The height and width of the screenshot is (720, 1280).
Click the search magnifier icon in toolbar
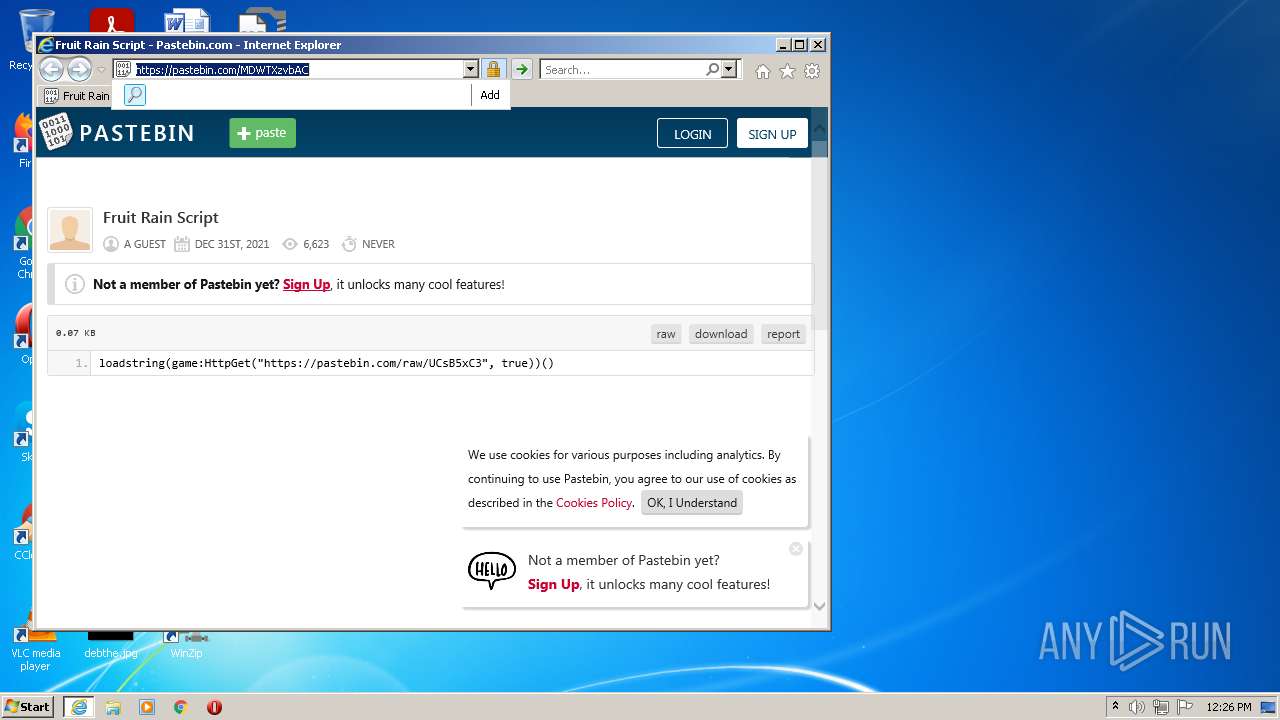point(712,69)
